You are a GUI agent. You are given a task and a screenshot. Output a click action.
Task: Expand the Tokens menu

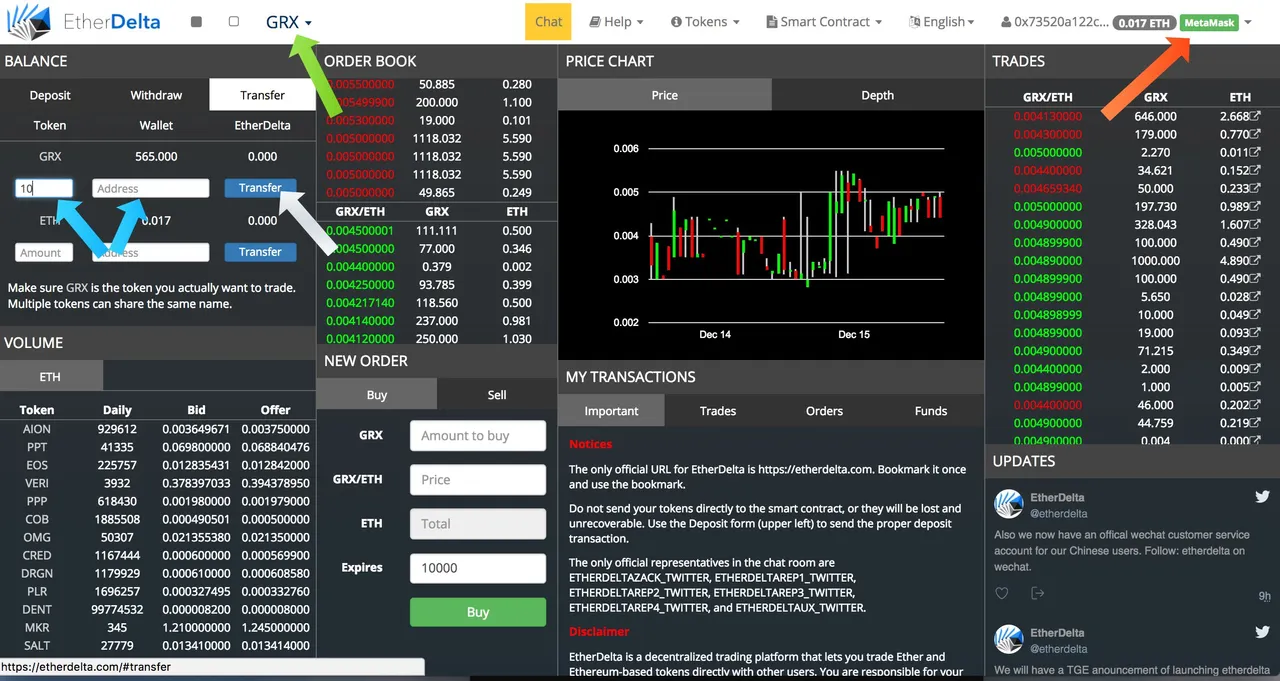[x=705, y=22]
